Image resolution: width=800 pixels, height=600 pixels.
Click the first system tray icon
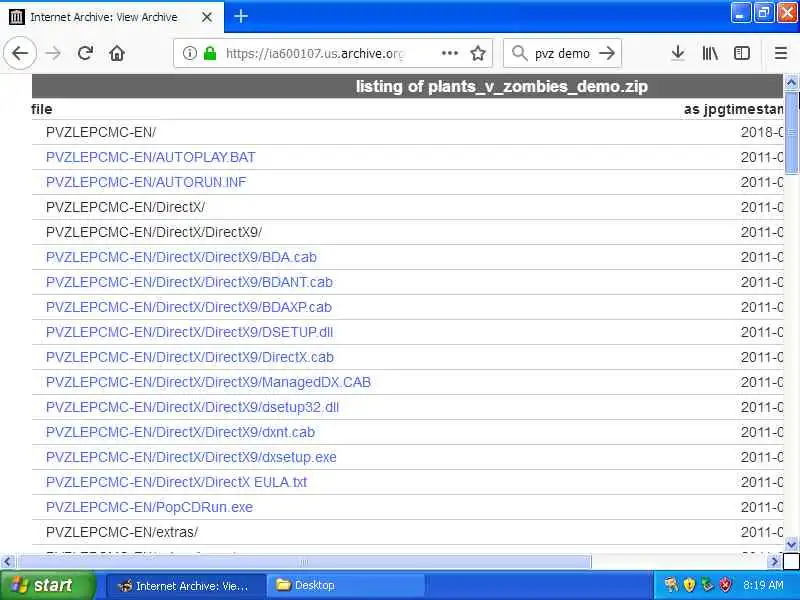coord(671,585)
